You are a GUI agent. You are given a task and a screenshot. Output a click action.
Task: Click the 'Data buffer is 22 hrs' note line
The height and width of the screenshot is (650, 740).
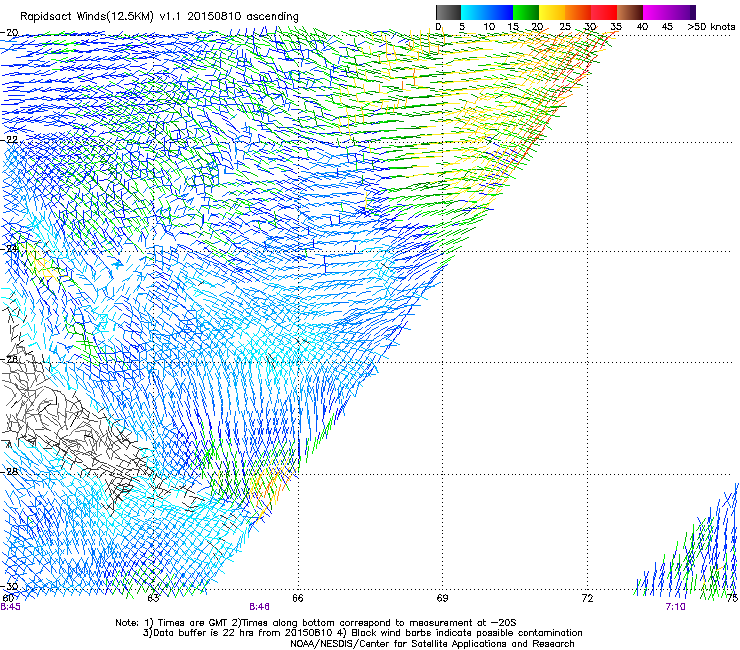coord(362,633)
